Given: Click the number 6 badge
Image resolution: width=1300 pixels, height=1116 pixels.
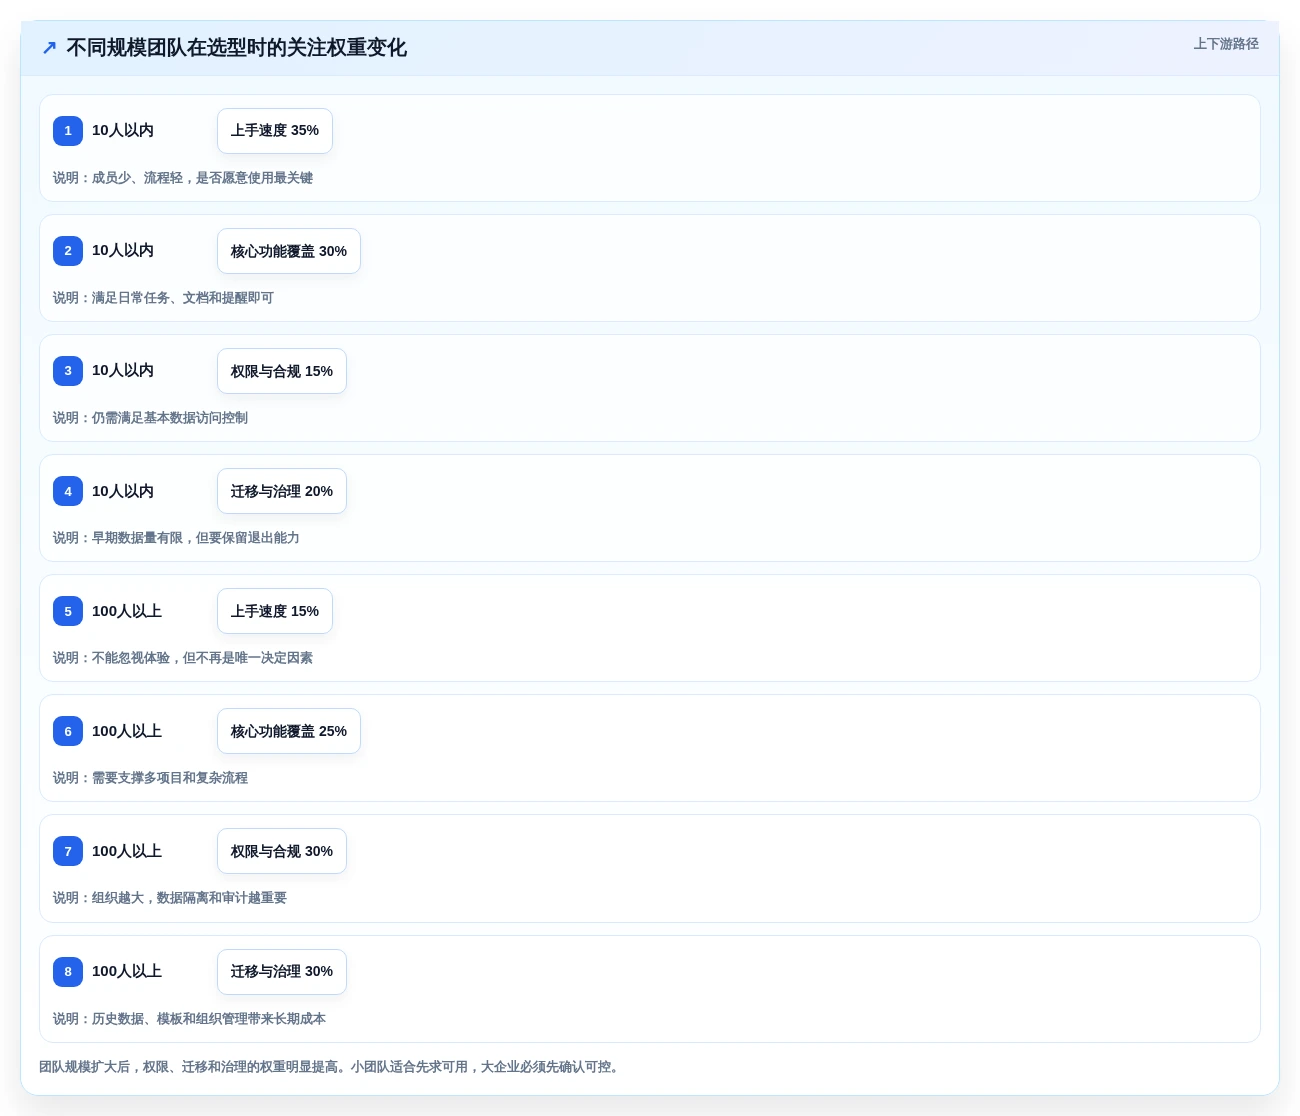Looking at the screenshot, I should click(68, 731).
